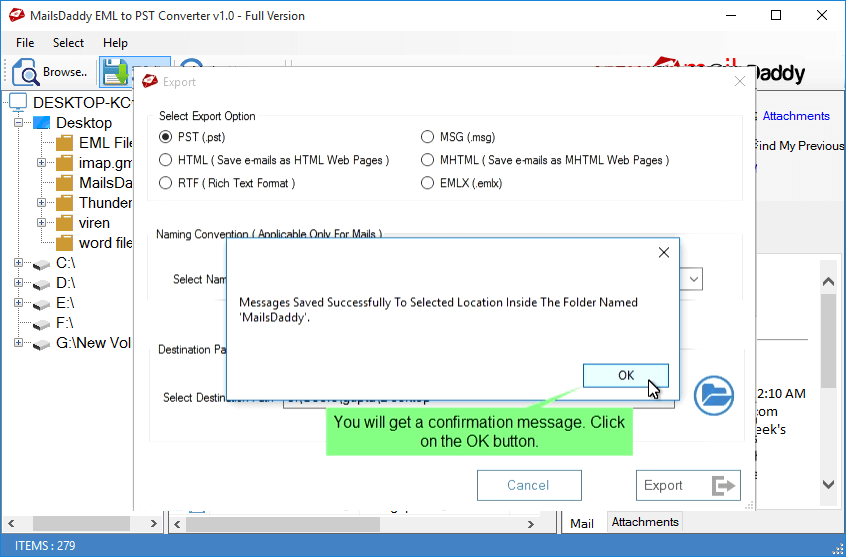Click the viren folder icon
Screen dimensions: 846x557
point(64,223)
